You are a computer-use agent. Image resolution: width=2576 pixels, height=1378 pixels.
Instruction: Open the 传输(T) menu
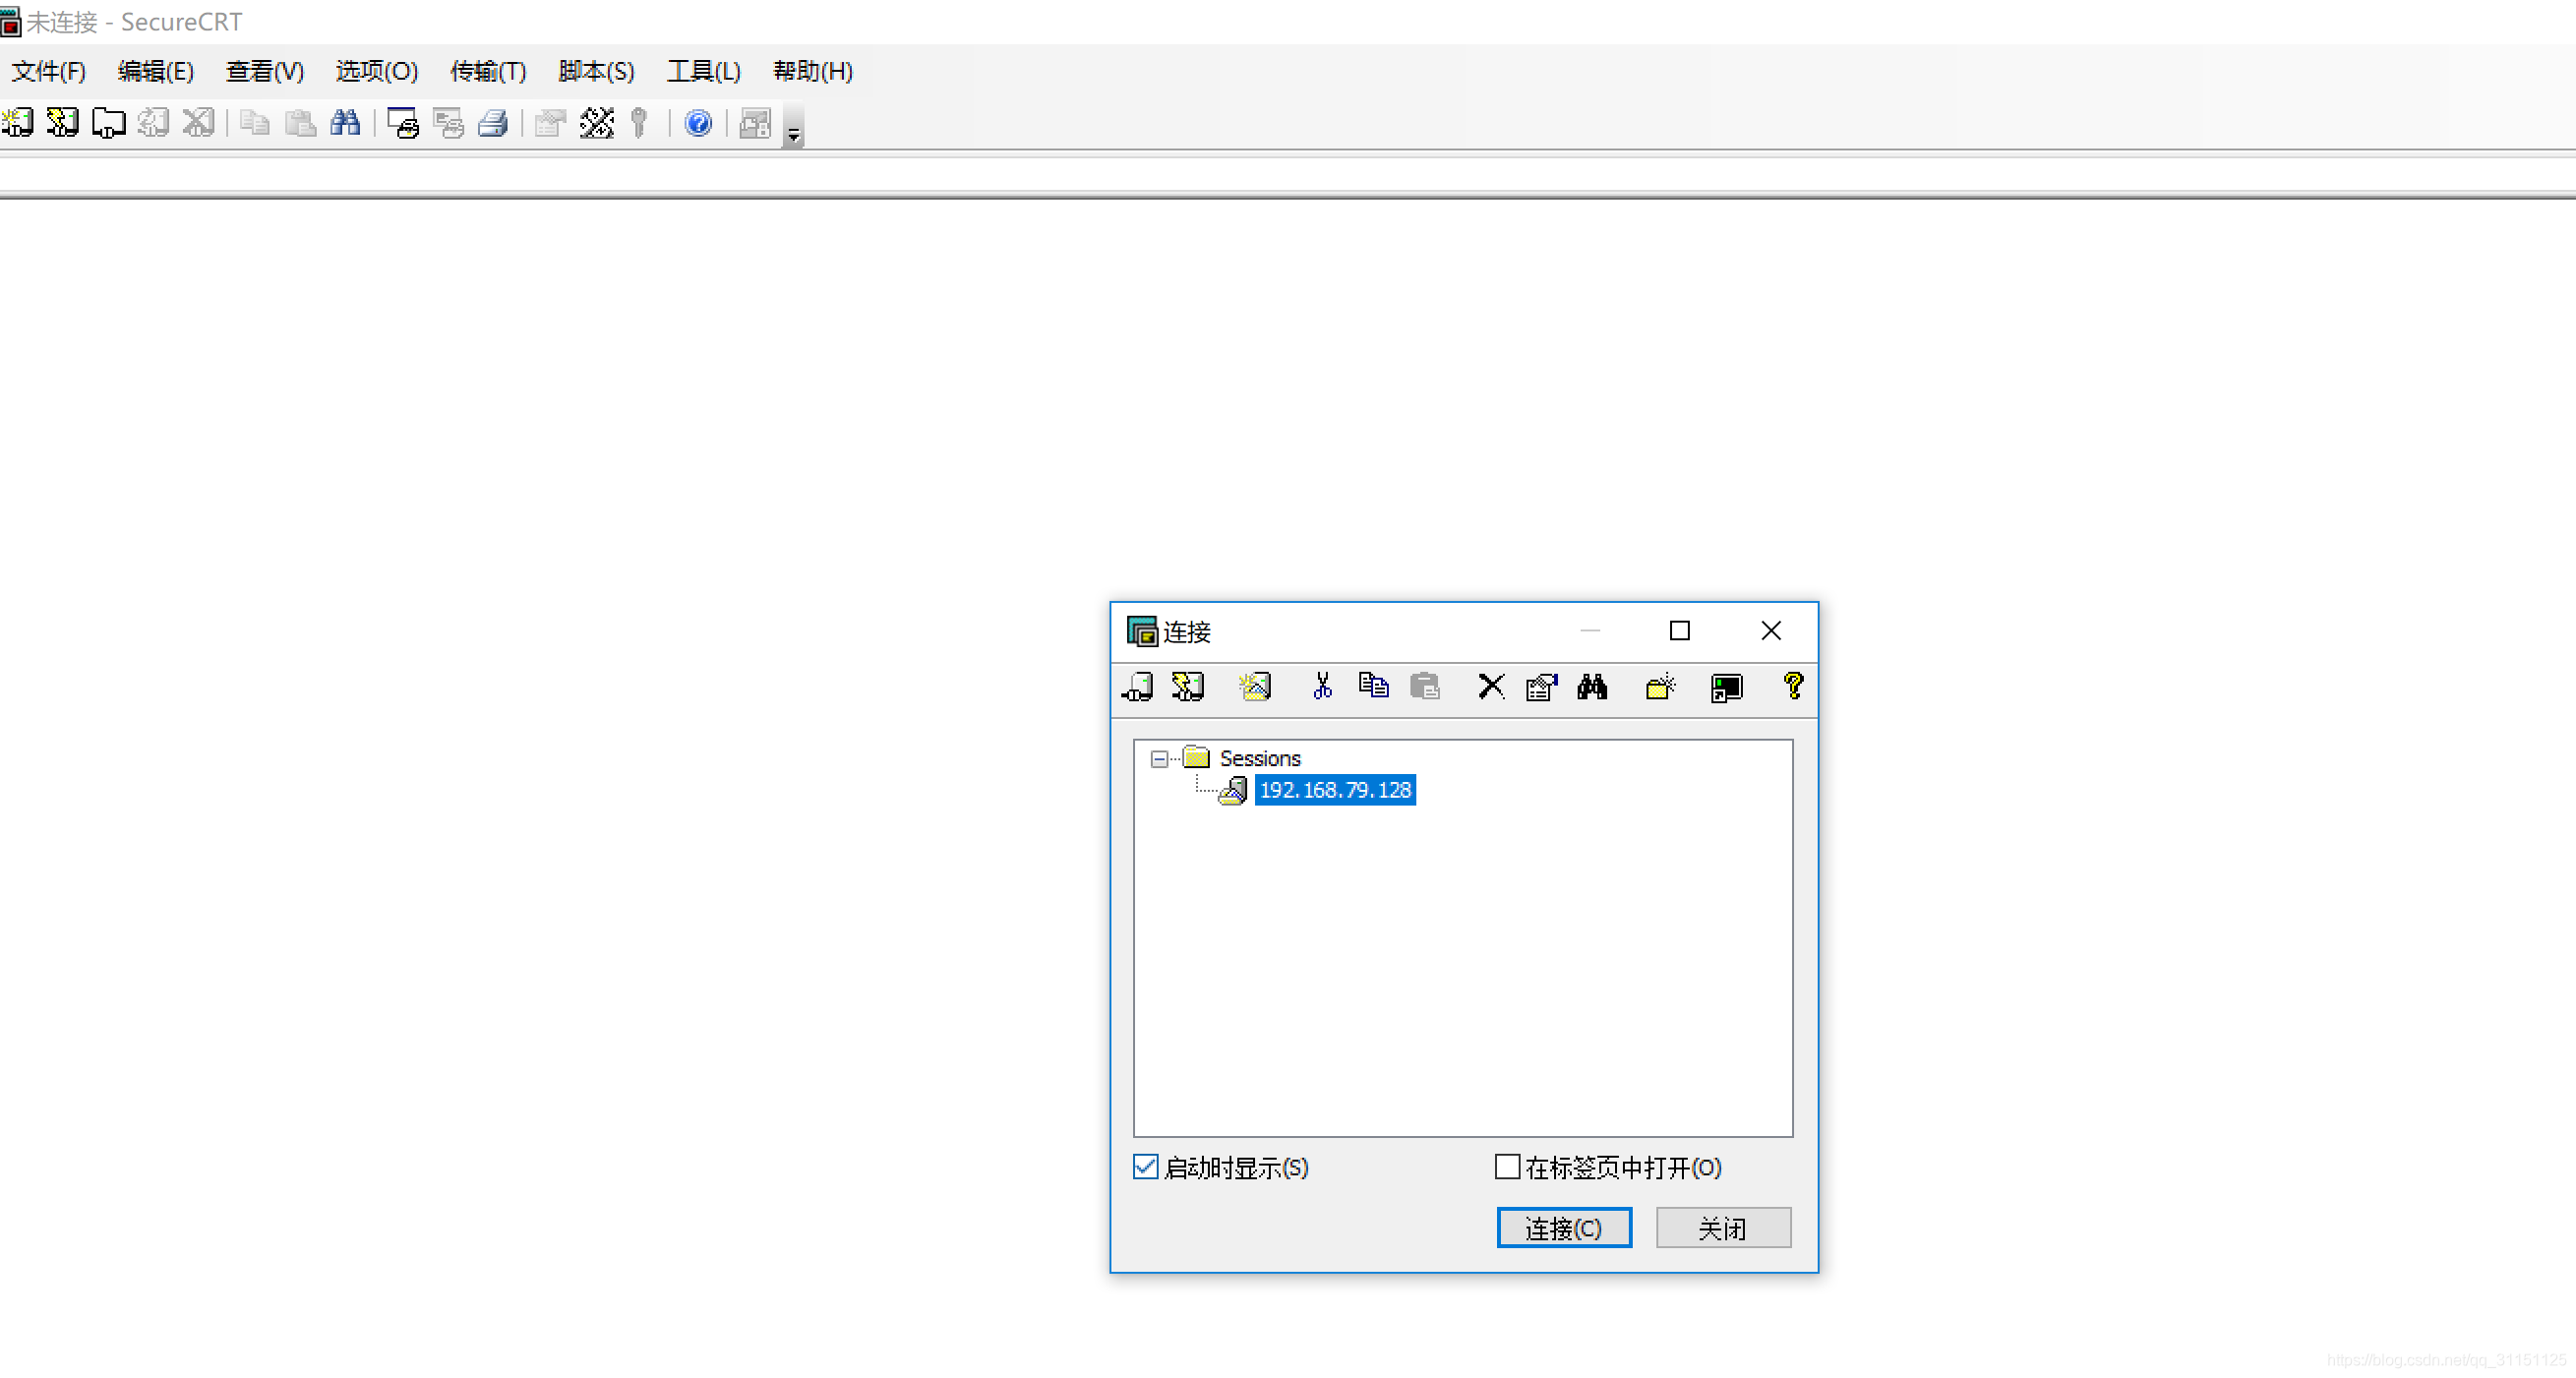(487, 71)
